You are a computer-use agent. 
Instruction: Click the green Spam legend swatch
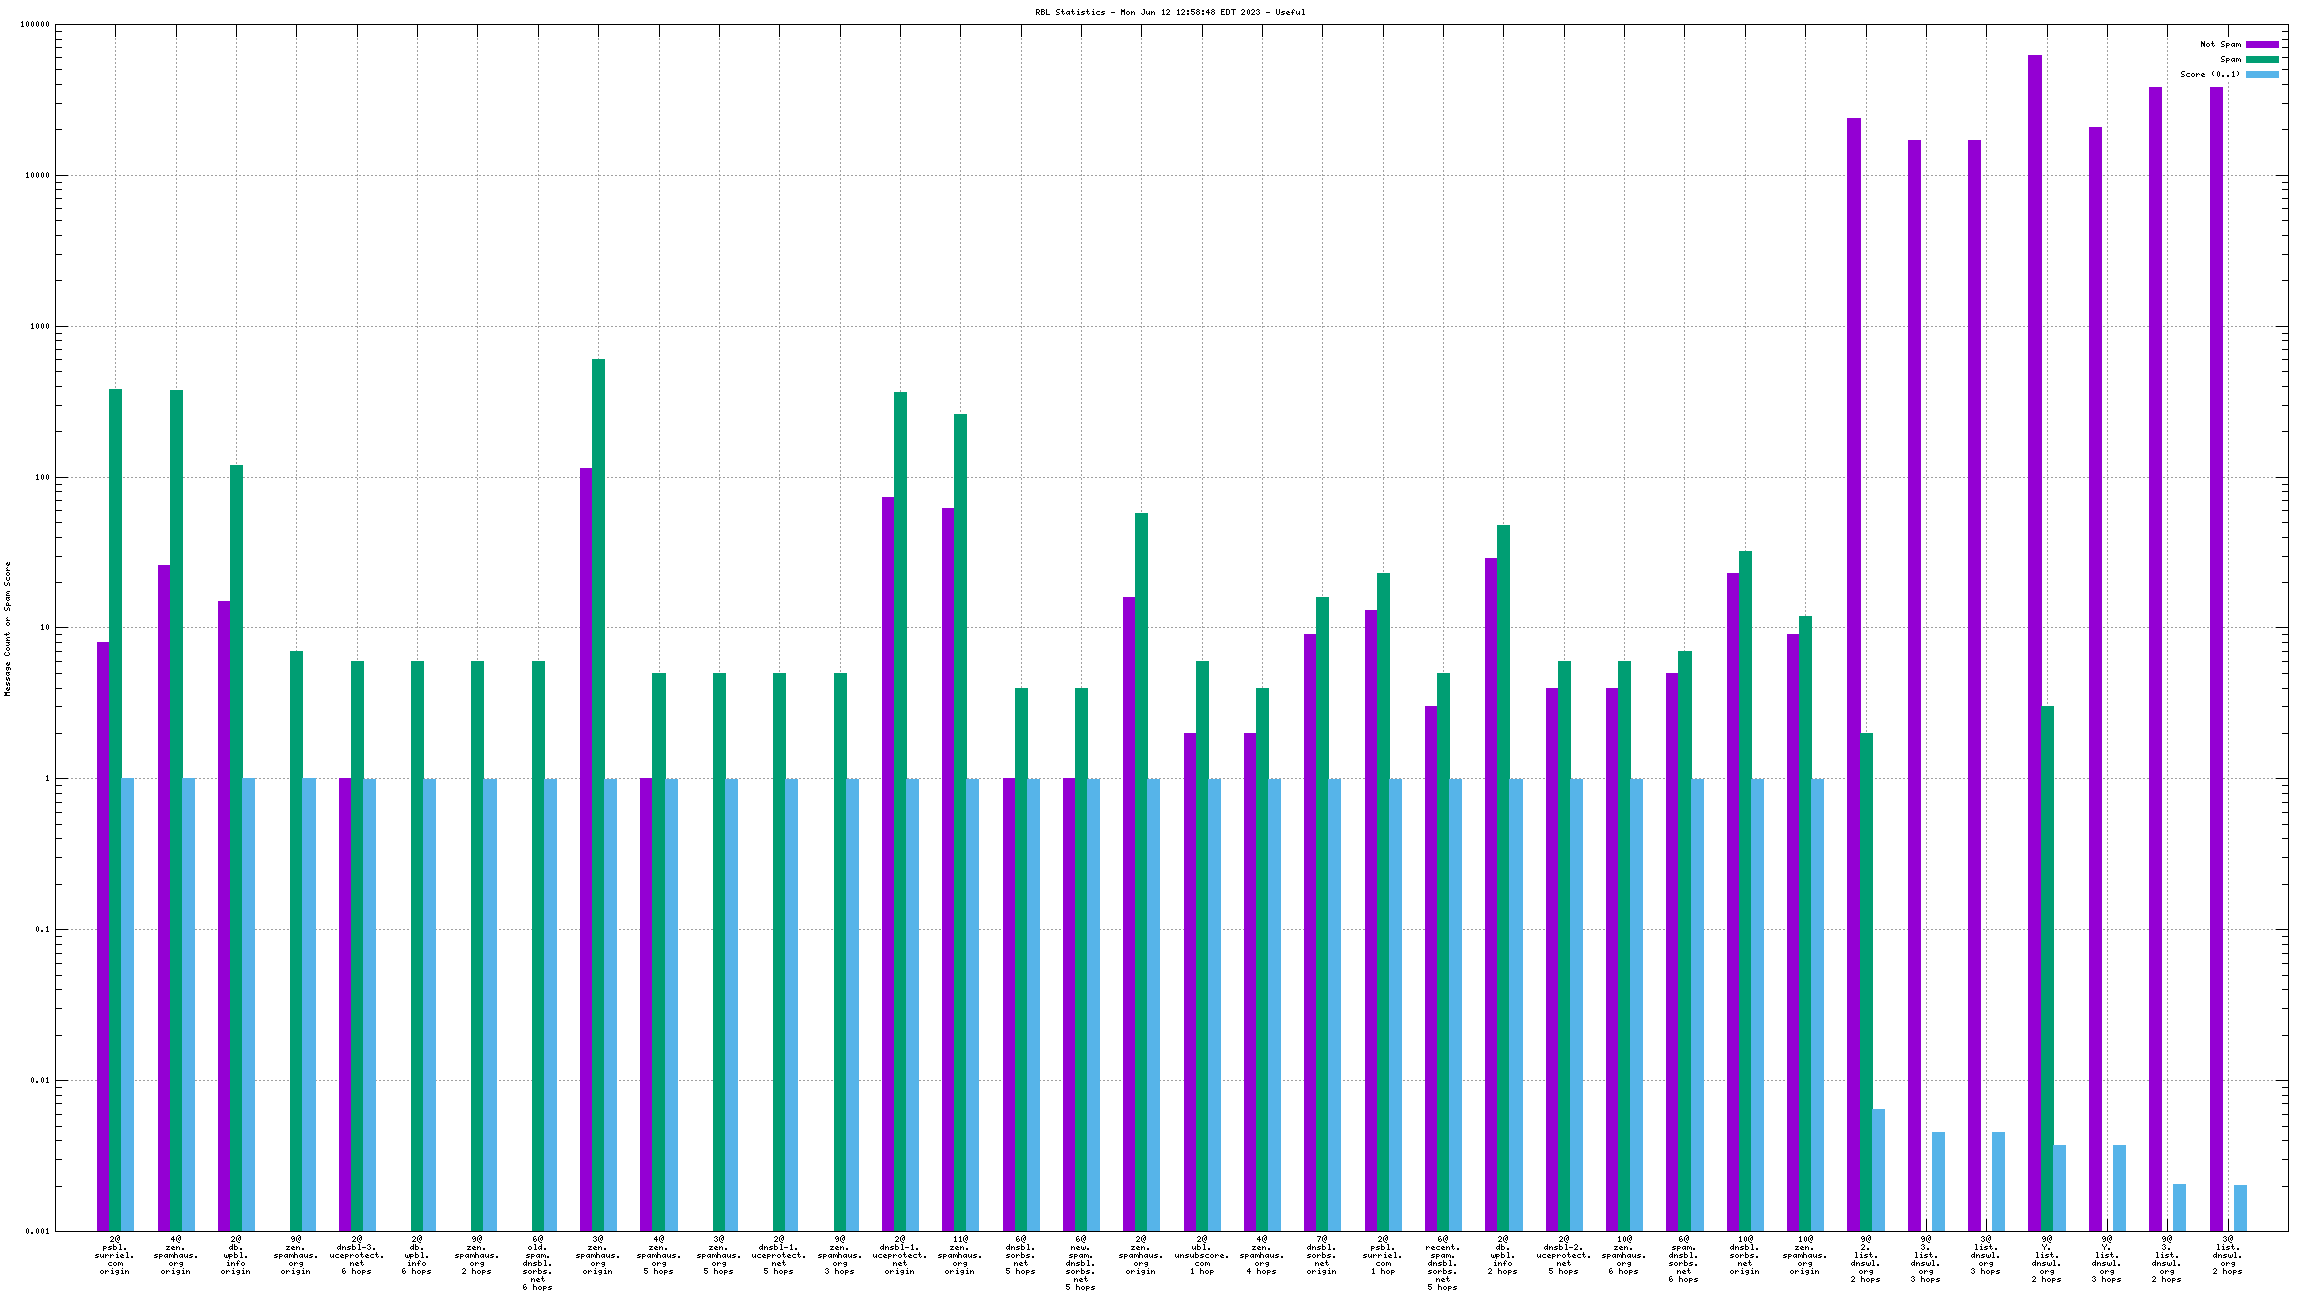(x=2262, y=59)
